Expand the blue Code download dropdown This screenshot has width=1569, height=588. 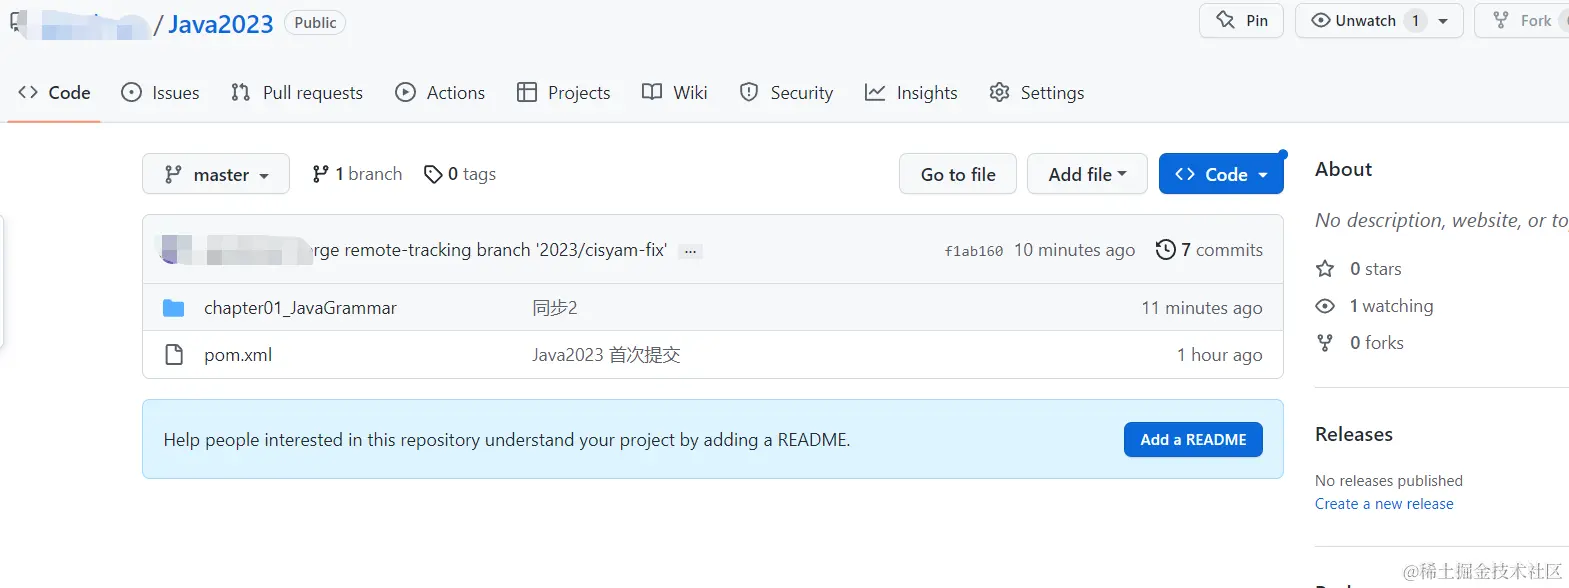click(1221, 174)
